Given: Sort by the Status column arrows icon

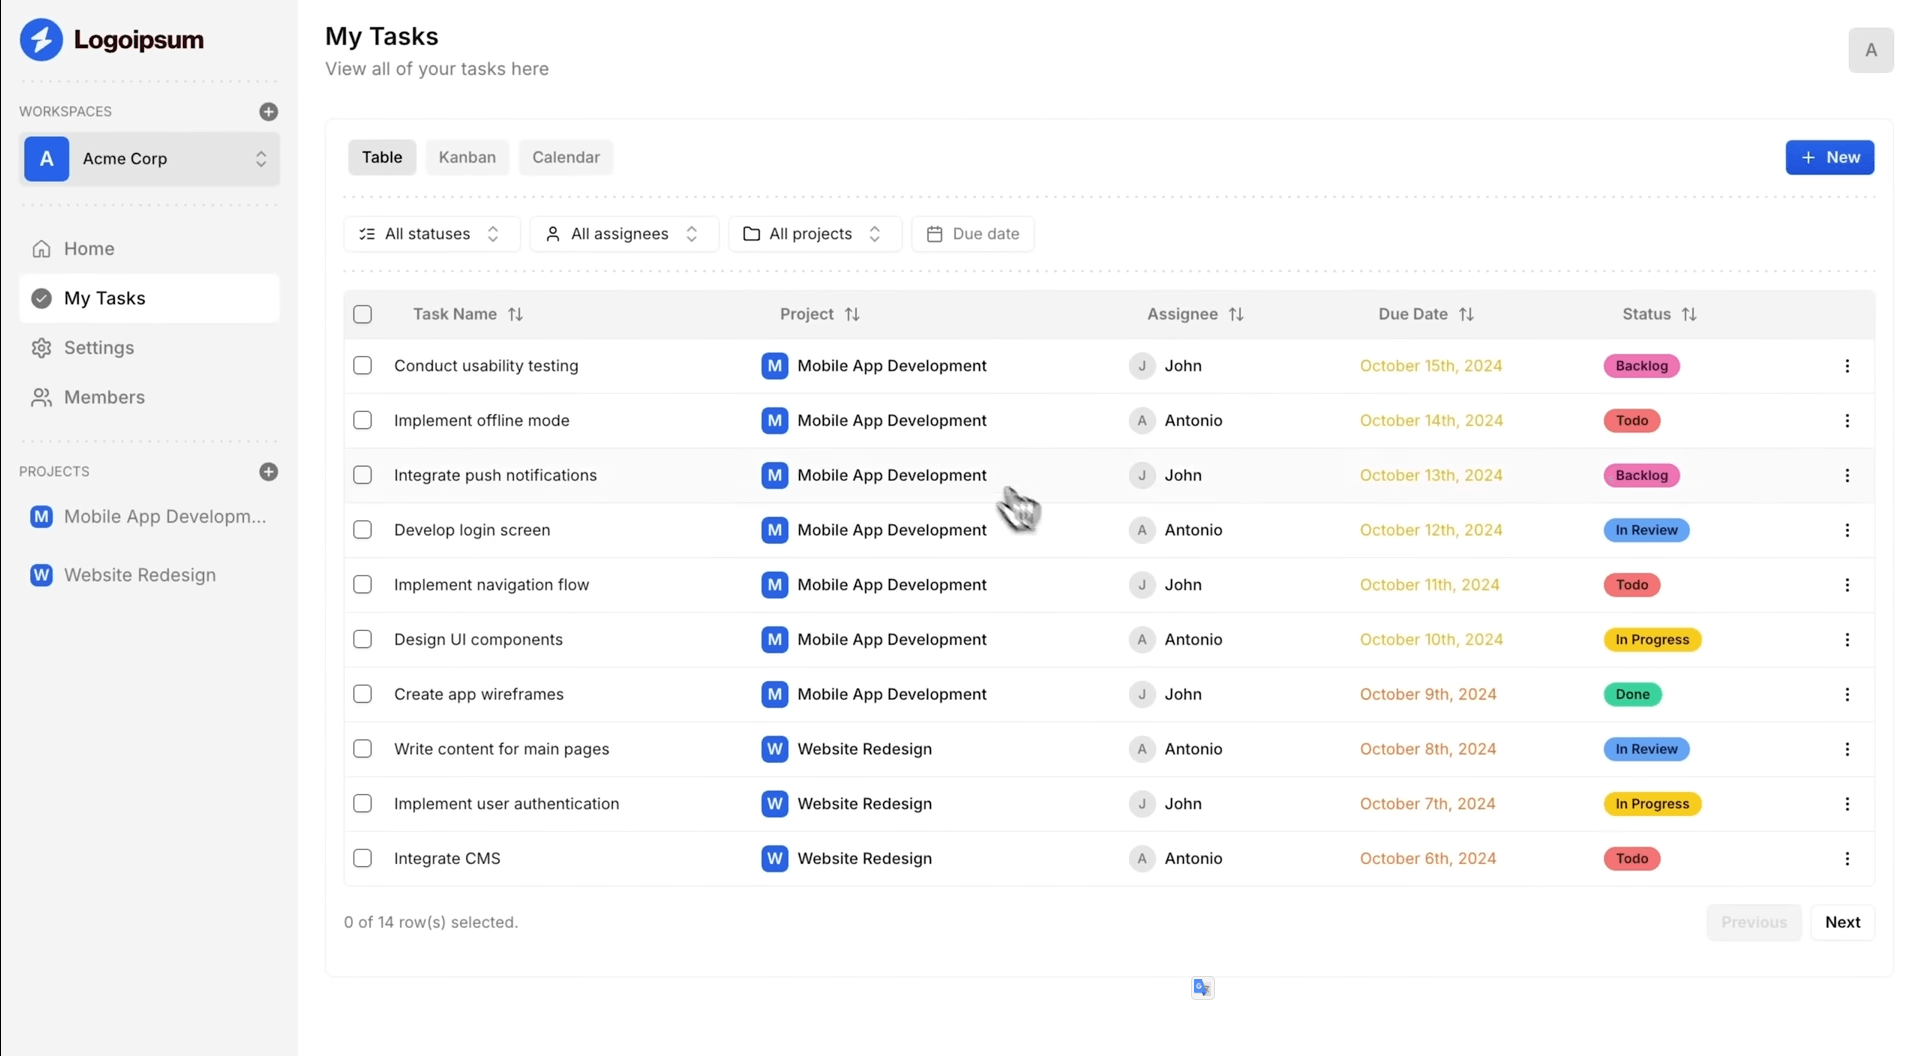Looking at the screenshot, I should click(x=1689, y=314).
